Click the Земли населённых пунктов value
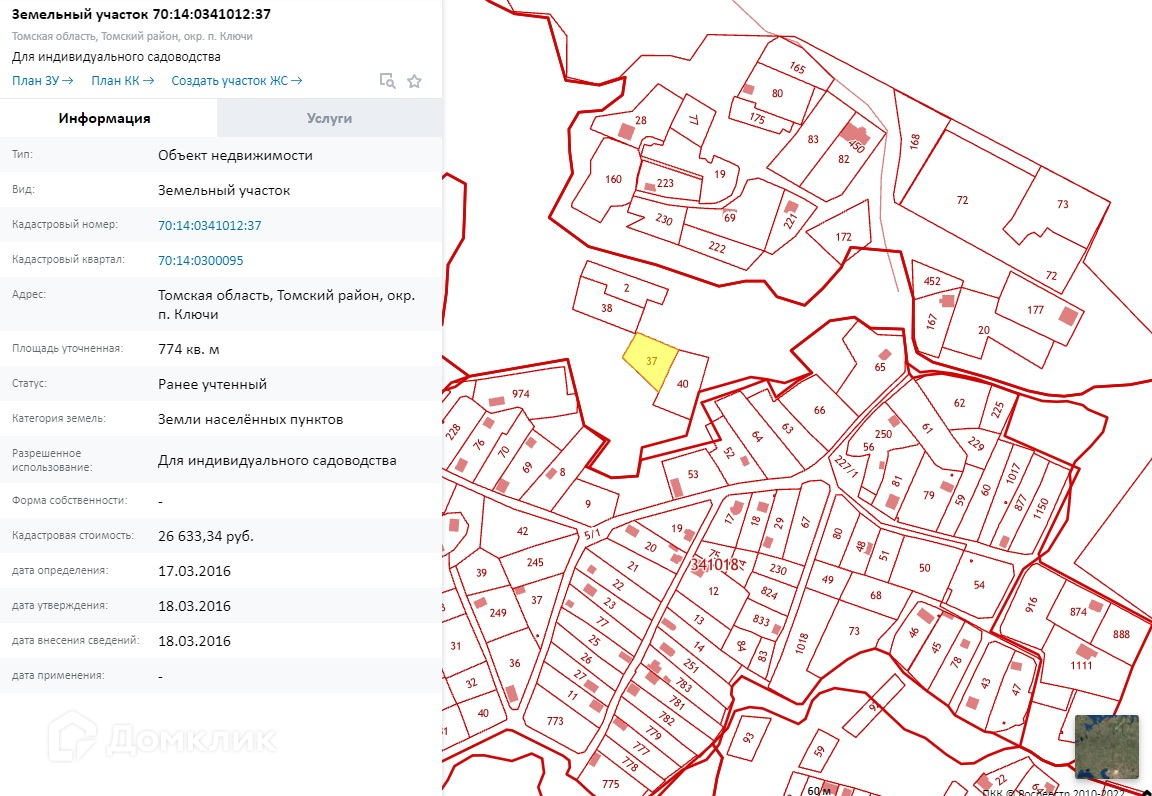 [251, 420]
